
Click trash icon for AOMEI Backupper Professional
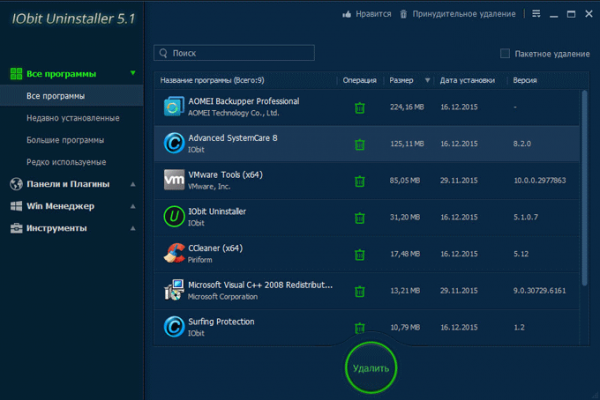tap(360, 108)
